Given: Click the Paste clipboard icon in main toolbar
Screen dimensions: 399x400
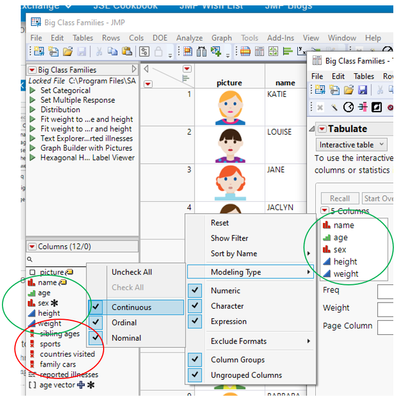Looking at the screenshot, I should point(127,51).
